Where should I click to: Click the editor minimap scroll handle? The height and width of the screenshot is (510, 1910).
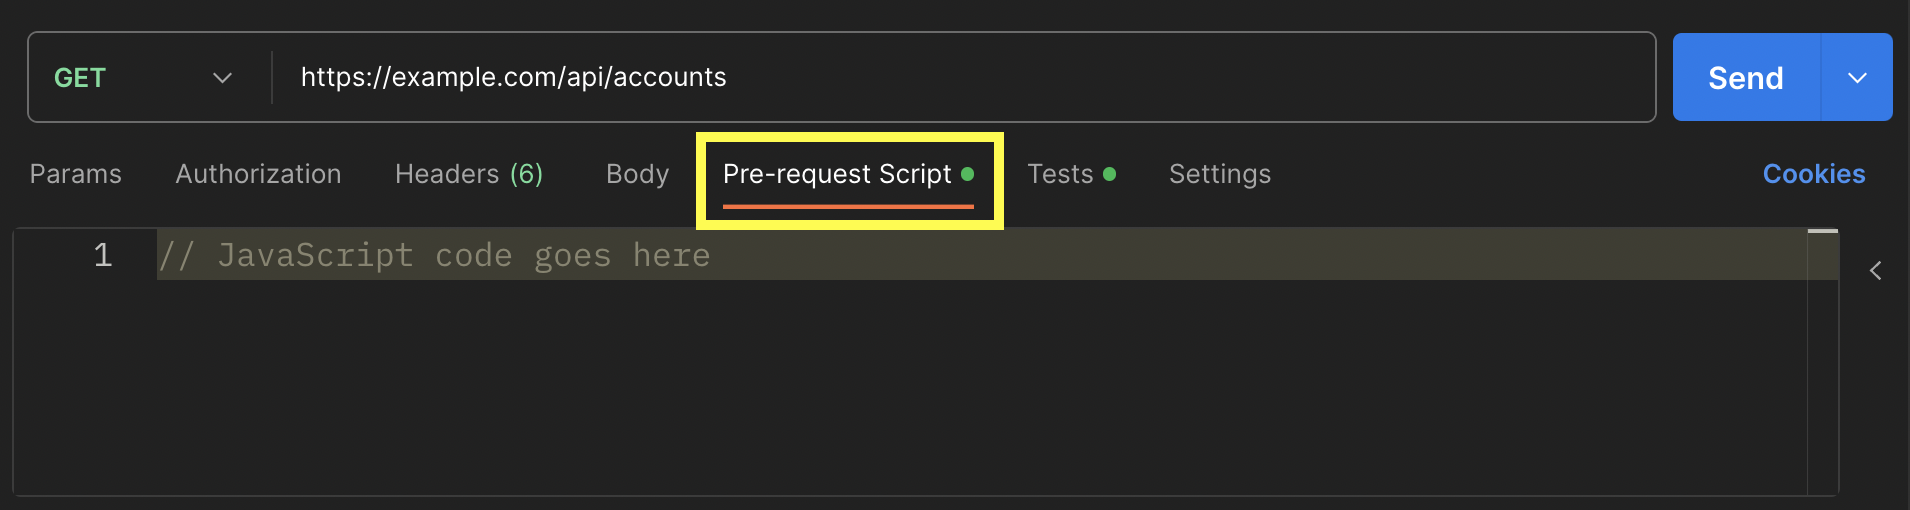click(1823, 231)
